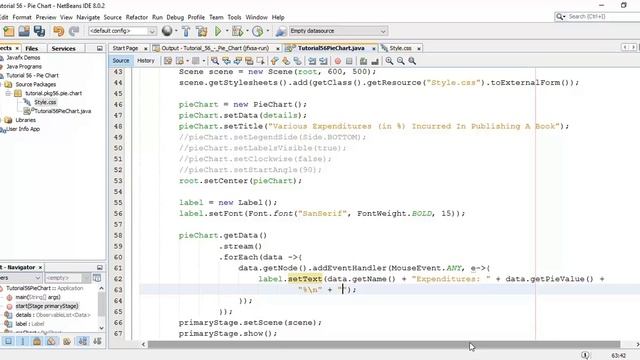The image size is (640, 360).
Task: Open dropdown arrow next to Run icon
Action: [227, 31]
